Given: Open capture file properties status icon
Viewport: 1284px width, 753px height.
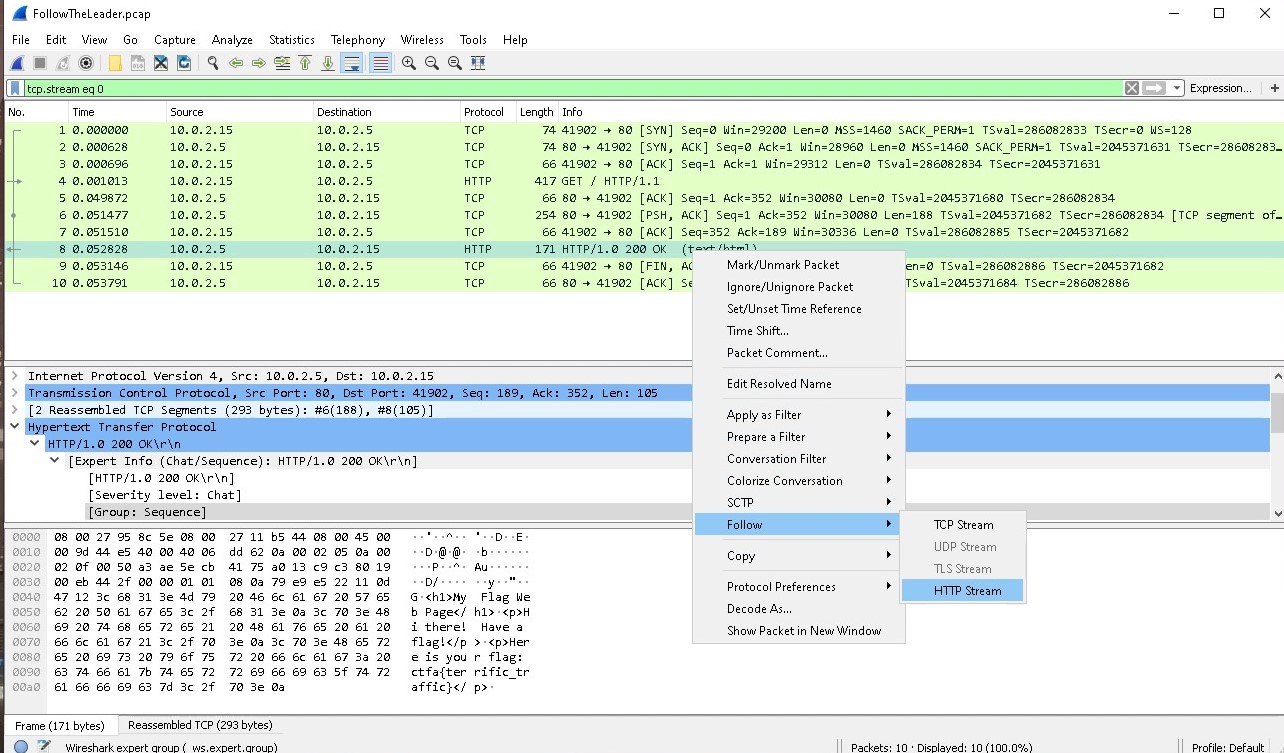Looking at the screenshot, I should point(44,746).
